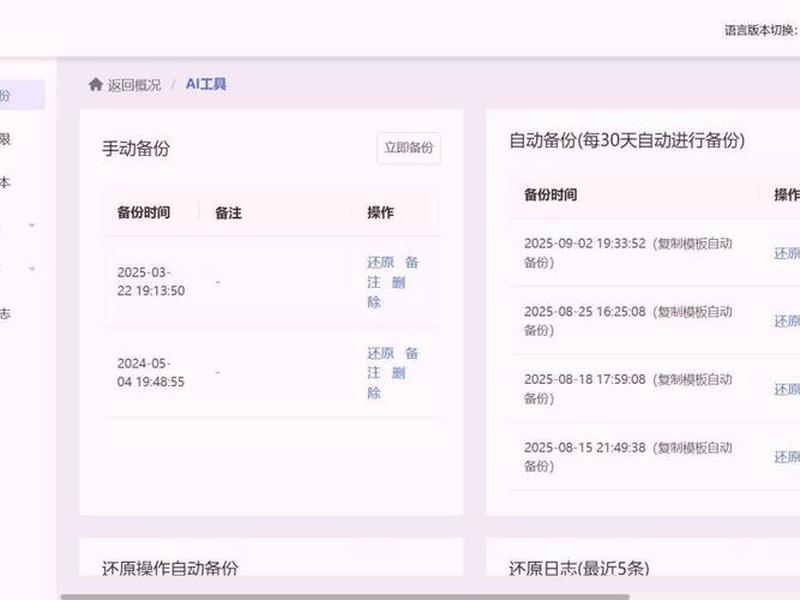800x600 pixels.
Task: Restore the 2025-08-18 17:59:08 auto backup
Action: [x=787, y=389]
